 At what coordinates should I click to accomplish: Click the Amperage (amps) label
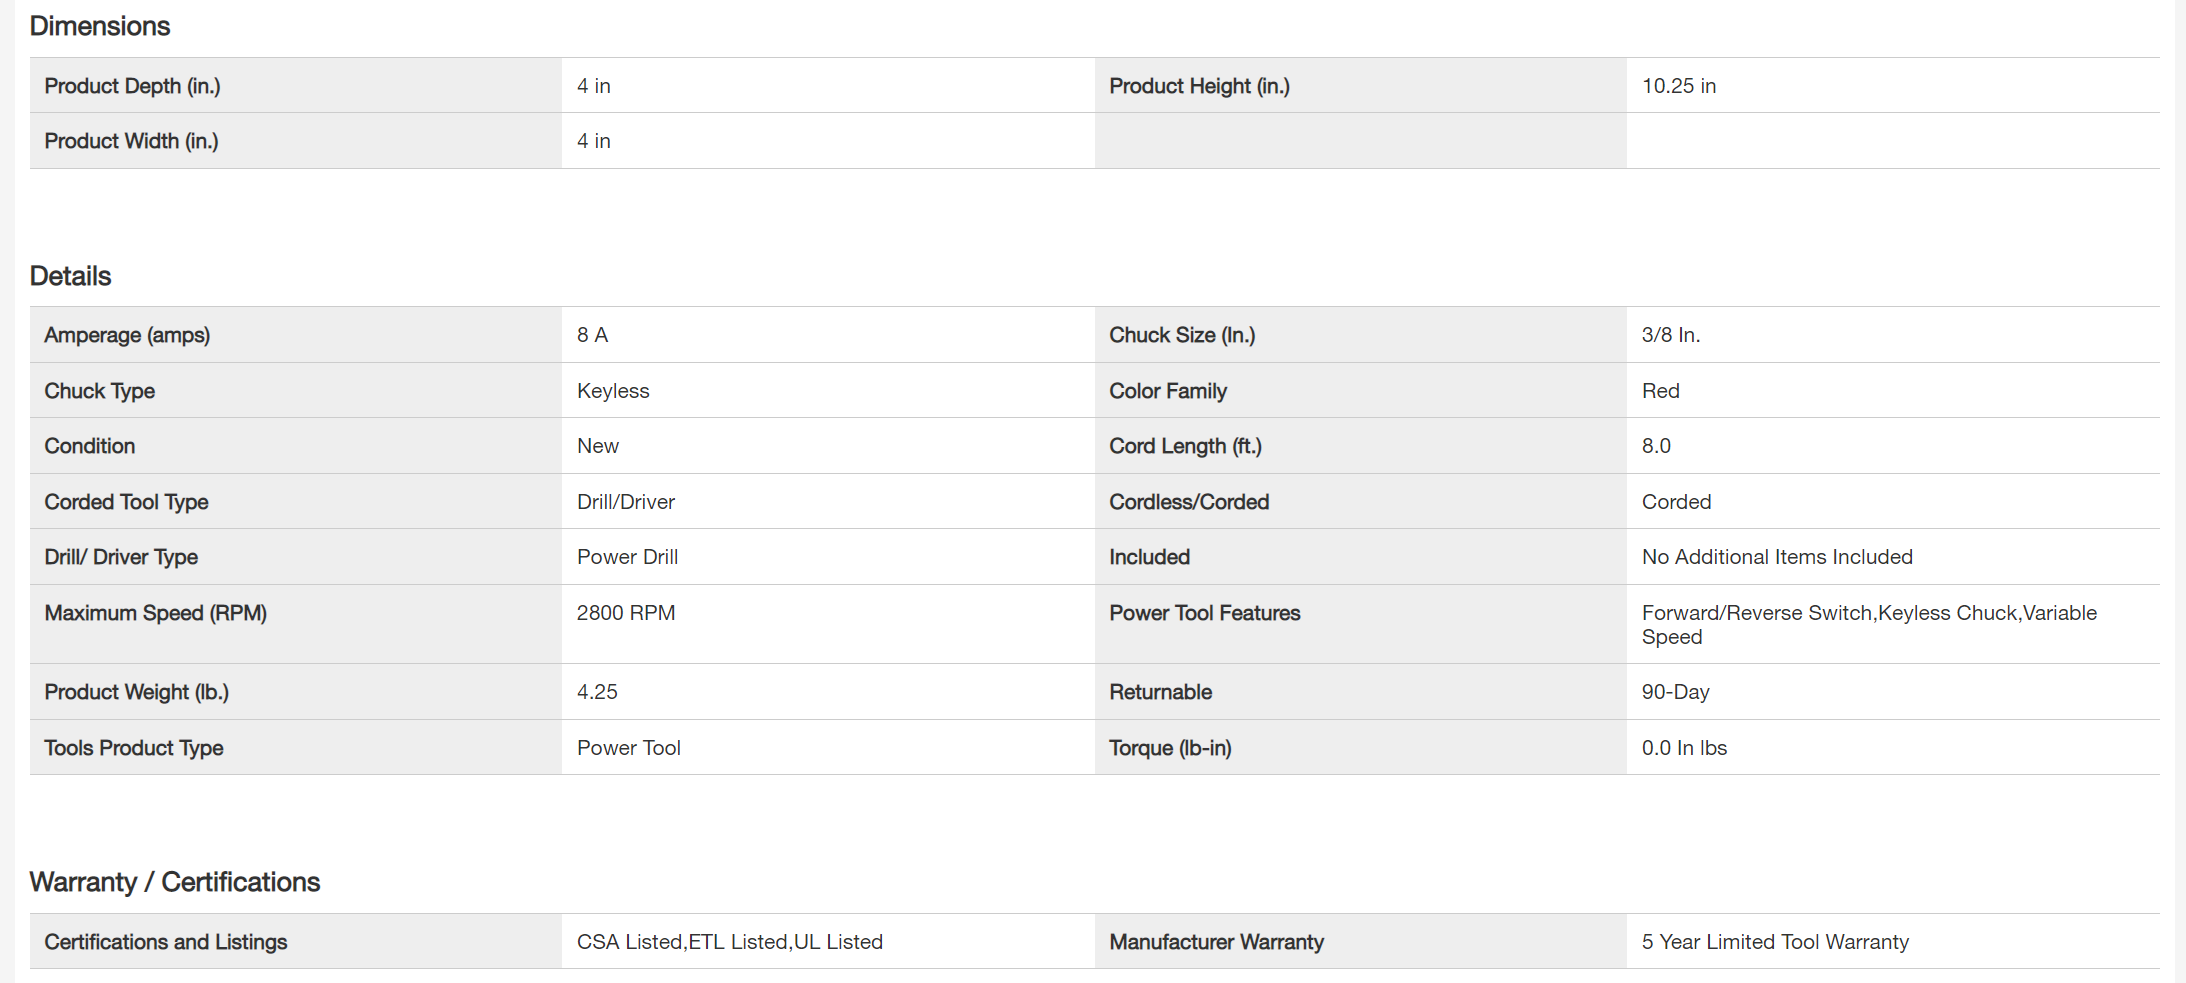click(127, 335)
